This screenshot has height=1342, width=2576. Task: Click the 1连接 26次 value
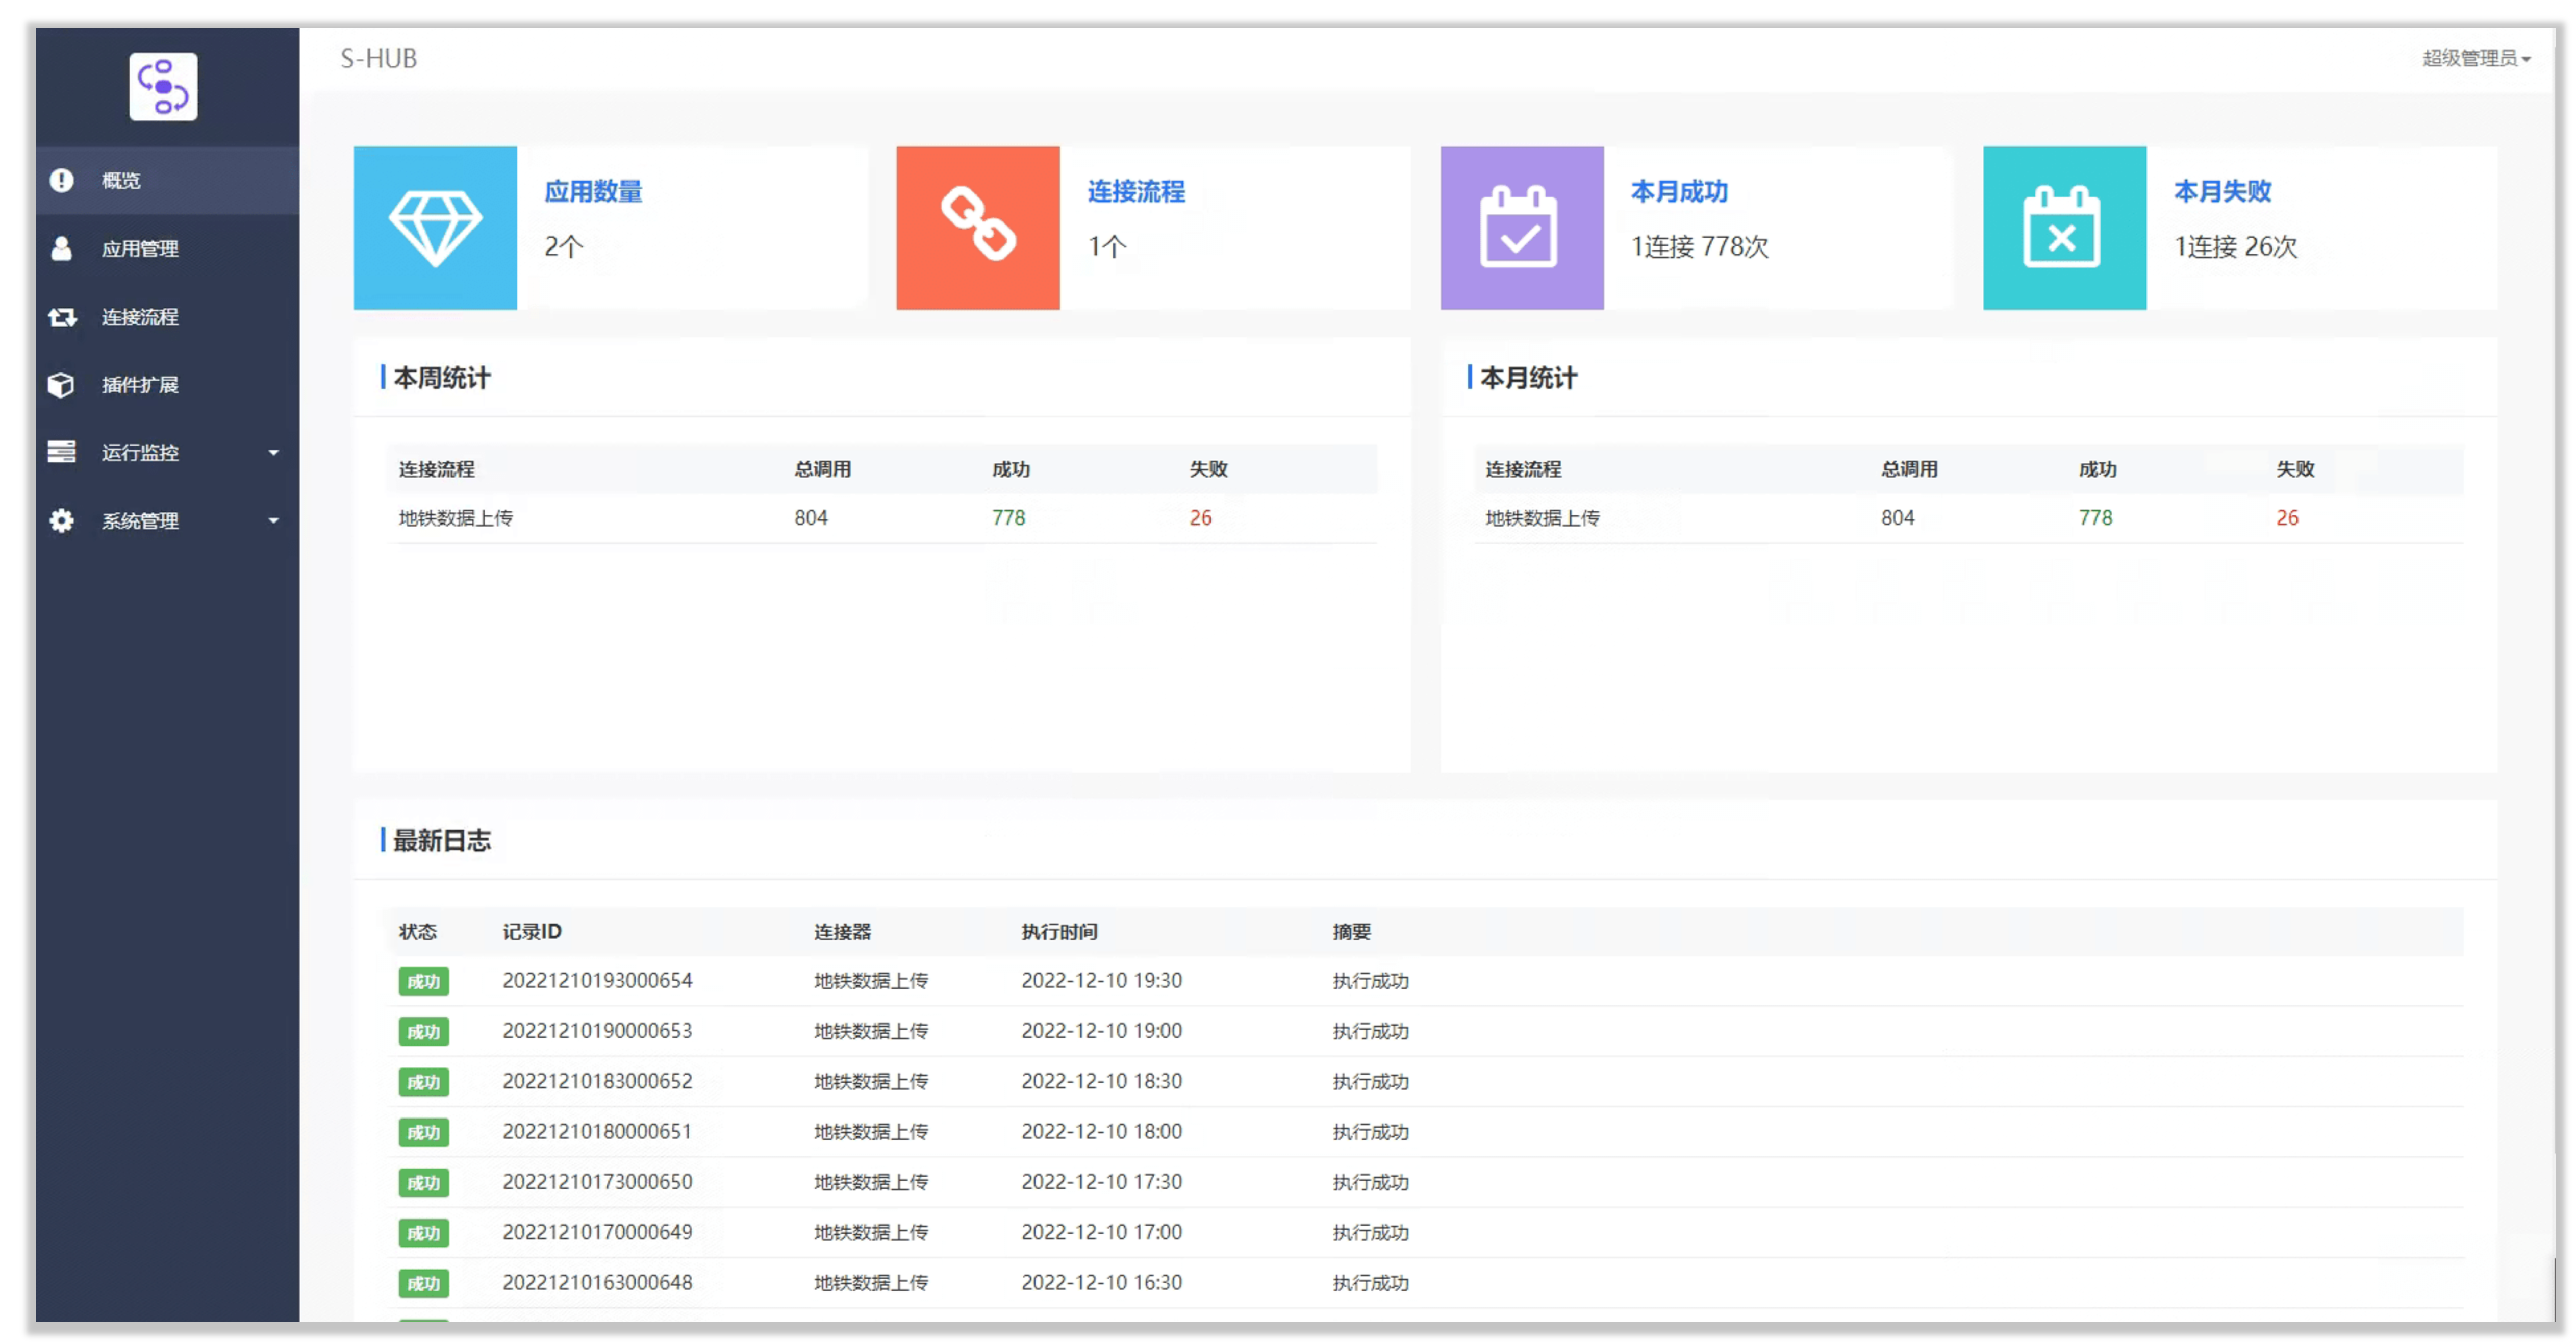tap(2236, 247)
